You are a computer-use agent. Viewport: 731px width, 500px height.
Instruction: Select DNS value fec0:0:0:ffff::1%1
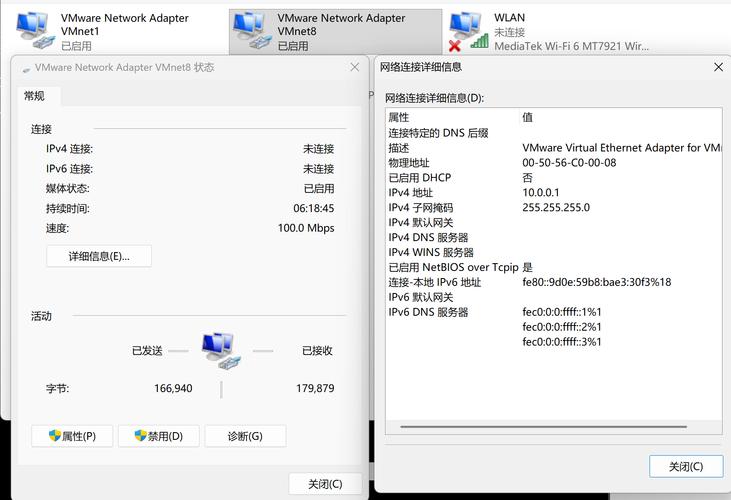562,312
